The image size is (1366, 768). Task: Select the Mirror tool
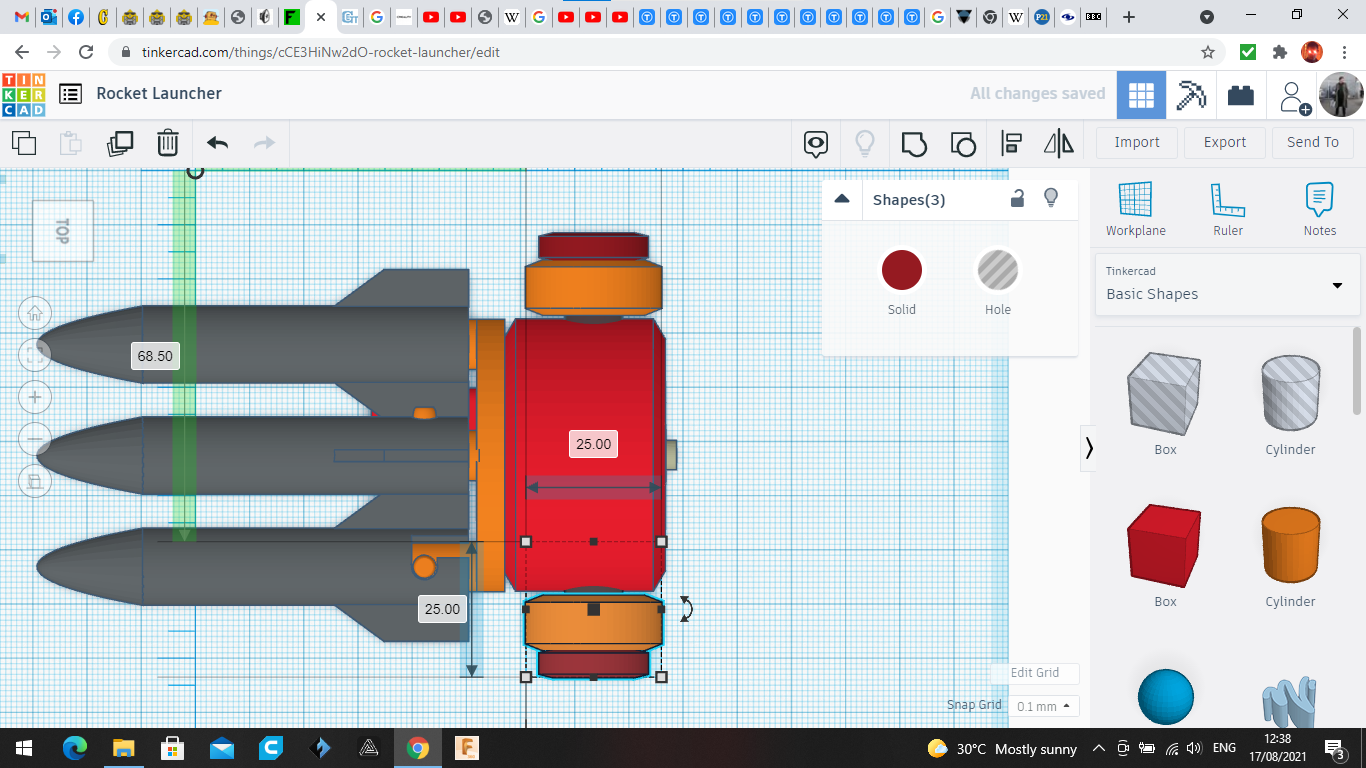pos(1058,143)
